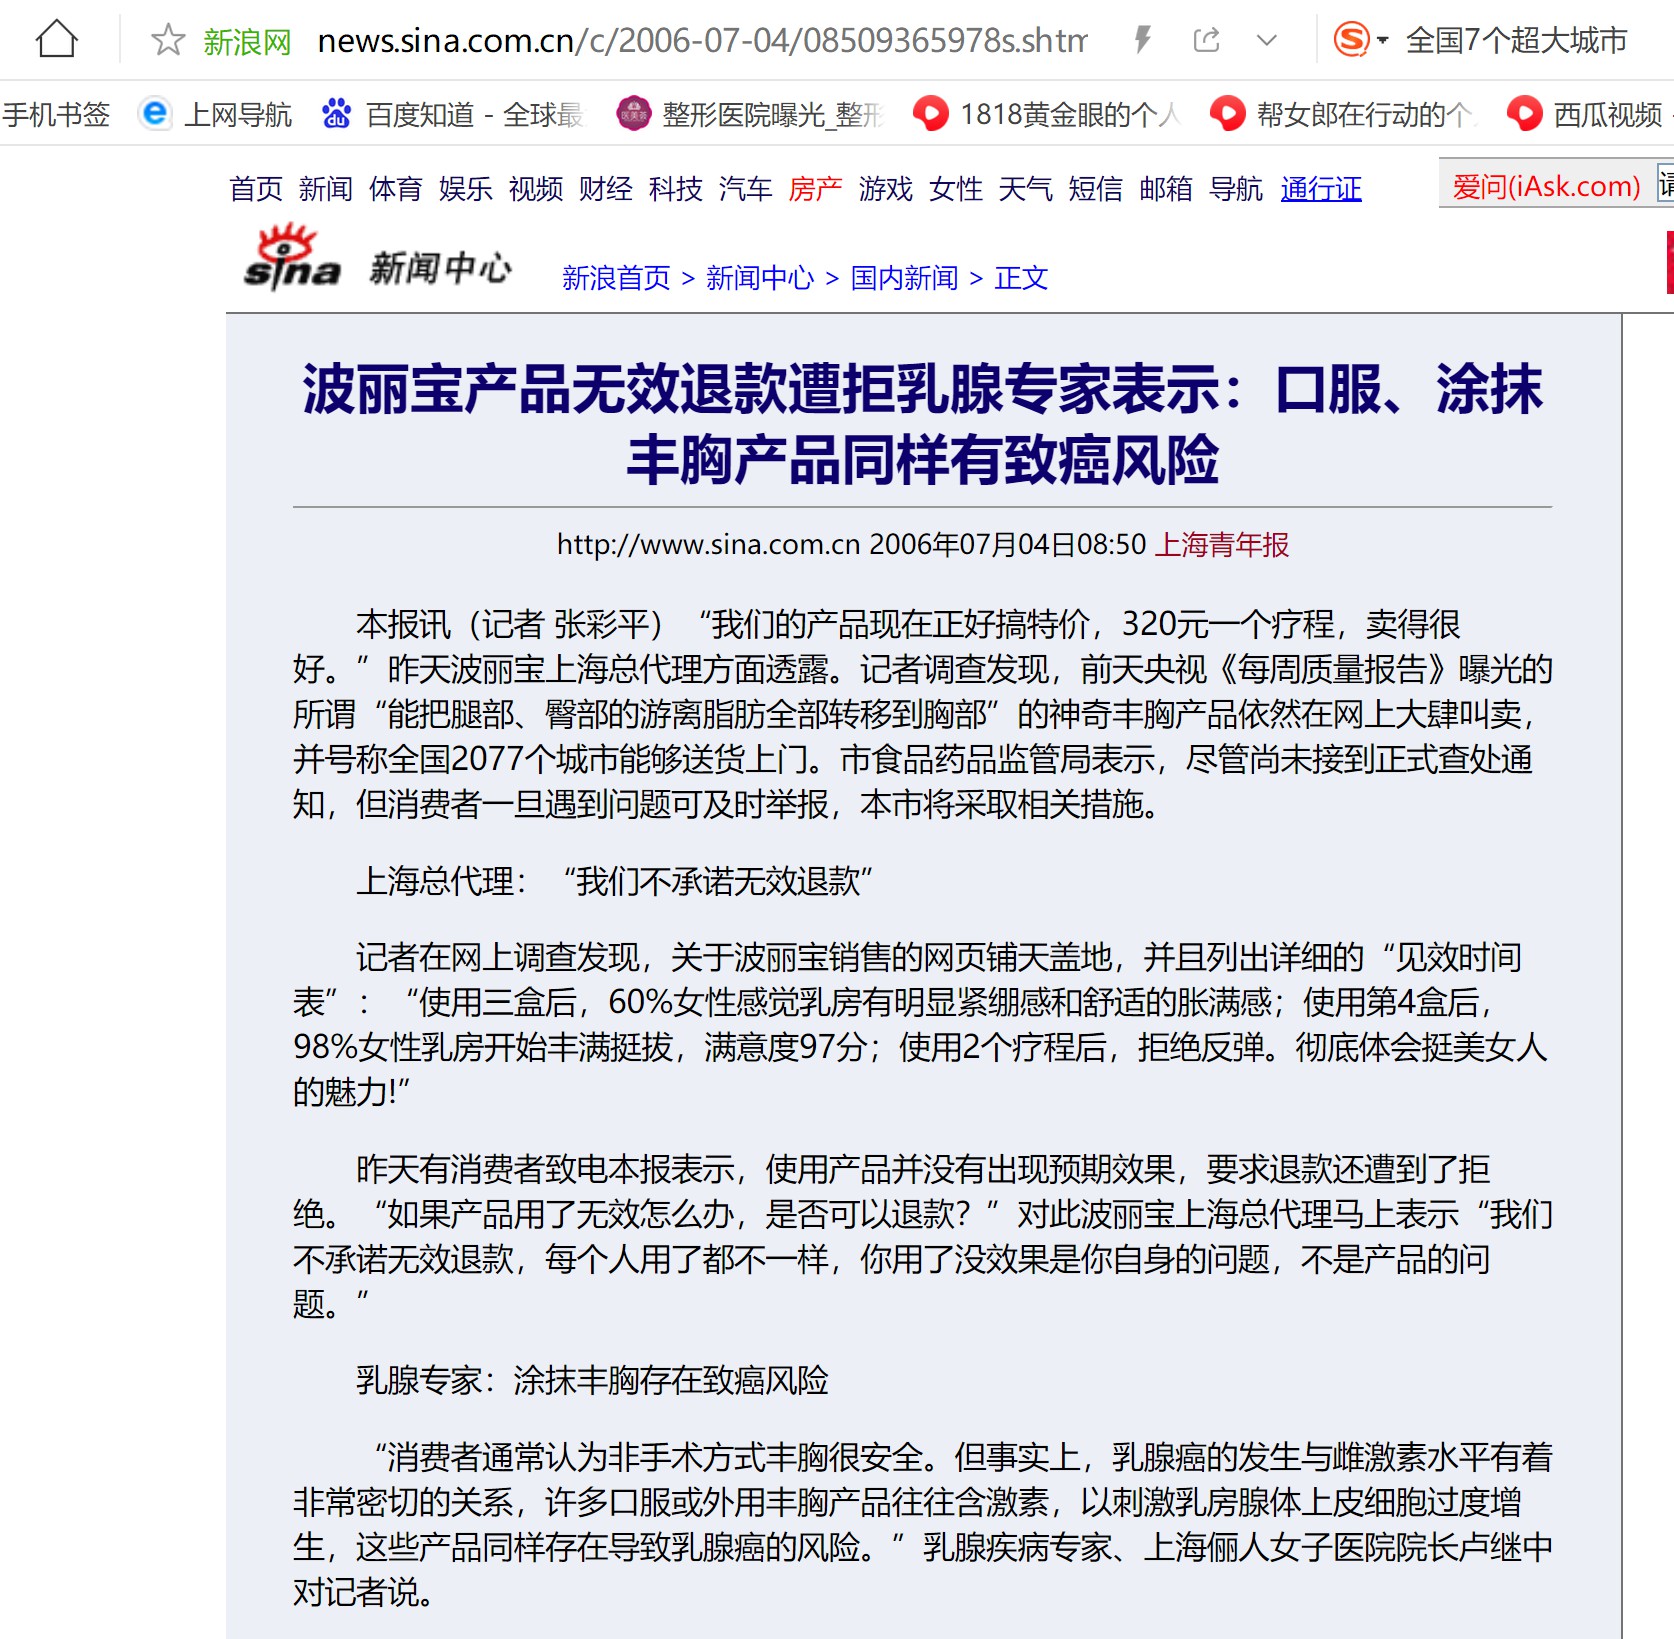Click the lightning speed-mode icon
The height and width of the screenshot is (1639, 1674).
pos(1142,40)
